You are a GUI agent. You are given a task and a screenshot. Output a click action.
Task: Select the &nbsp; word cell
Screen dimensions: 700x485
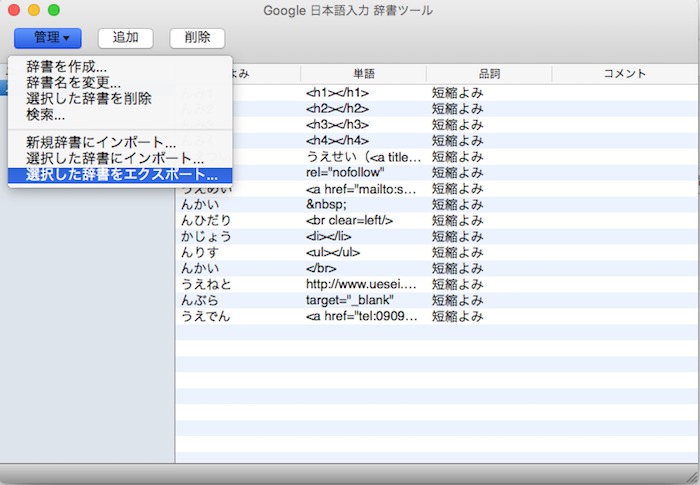(x=326, y=205)
